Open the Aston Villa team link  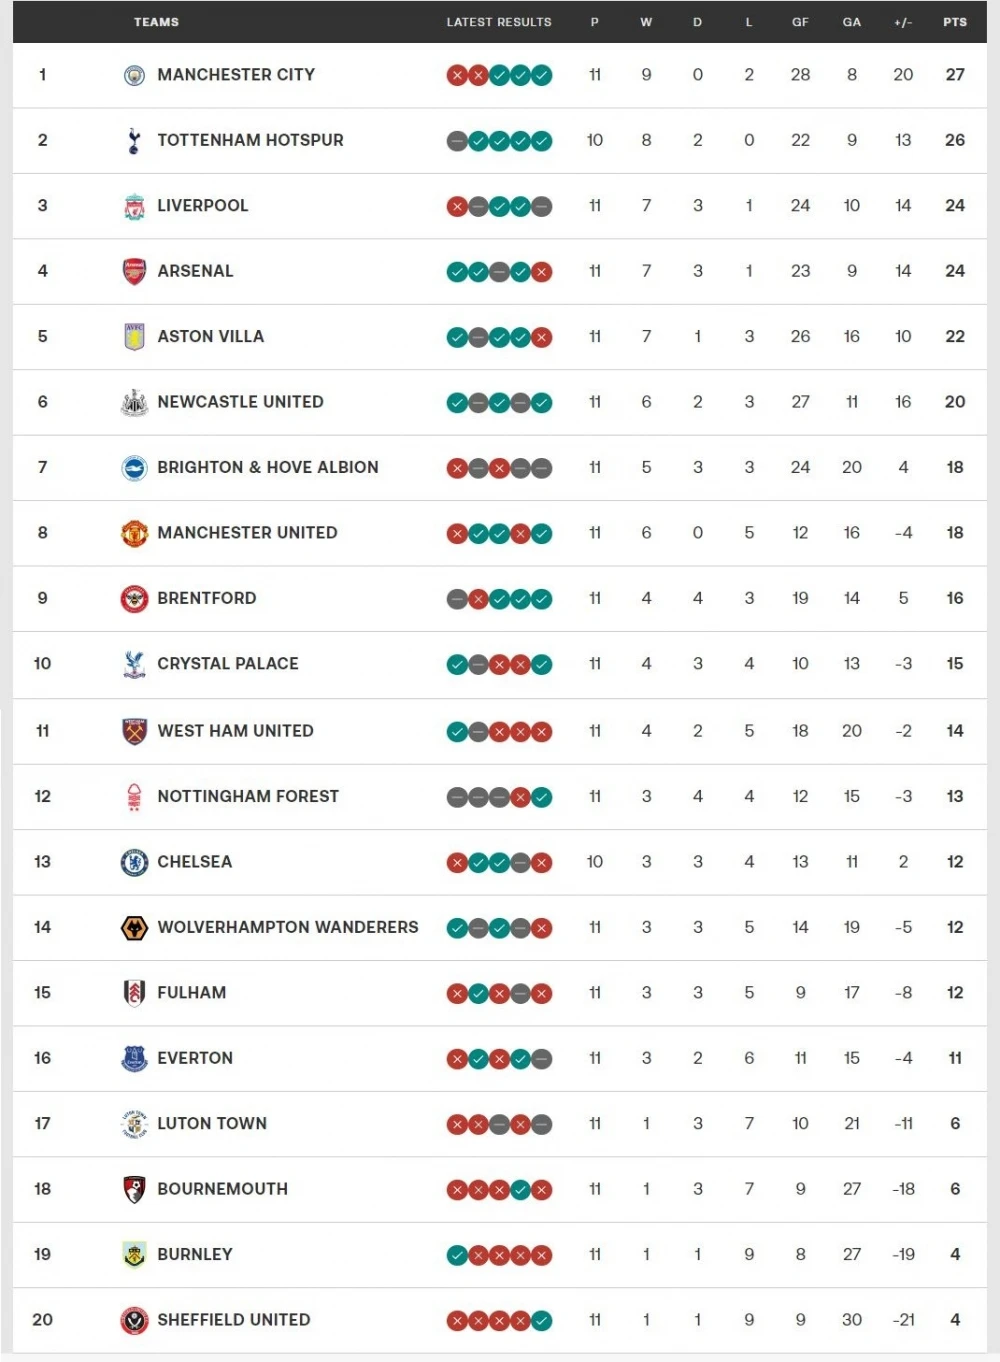[x=210, y=337]
